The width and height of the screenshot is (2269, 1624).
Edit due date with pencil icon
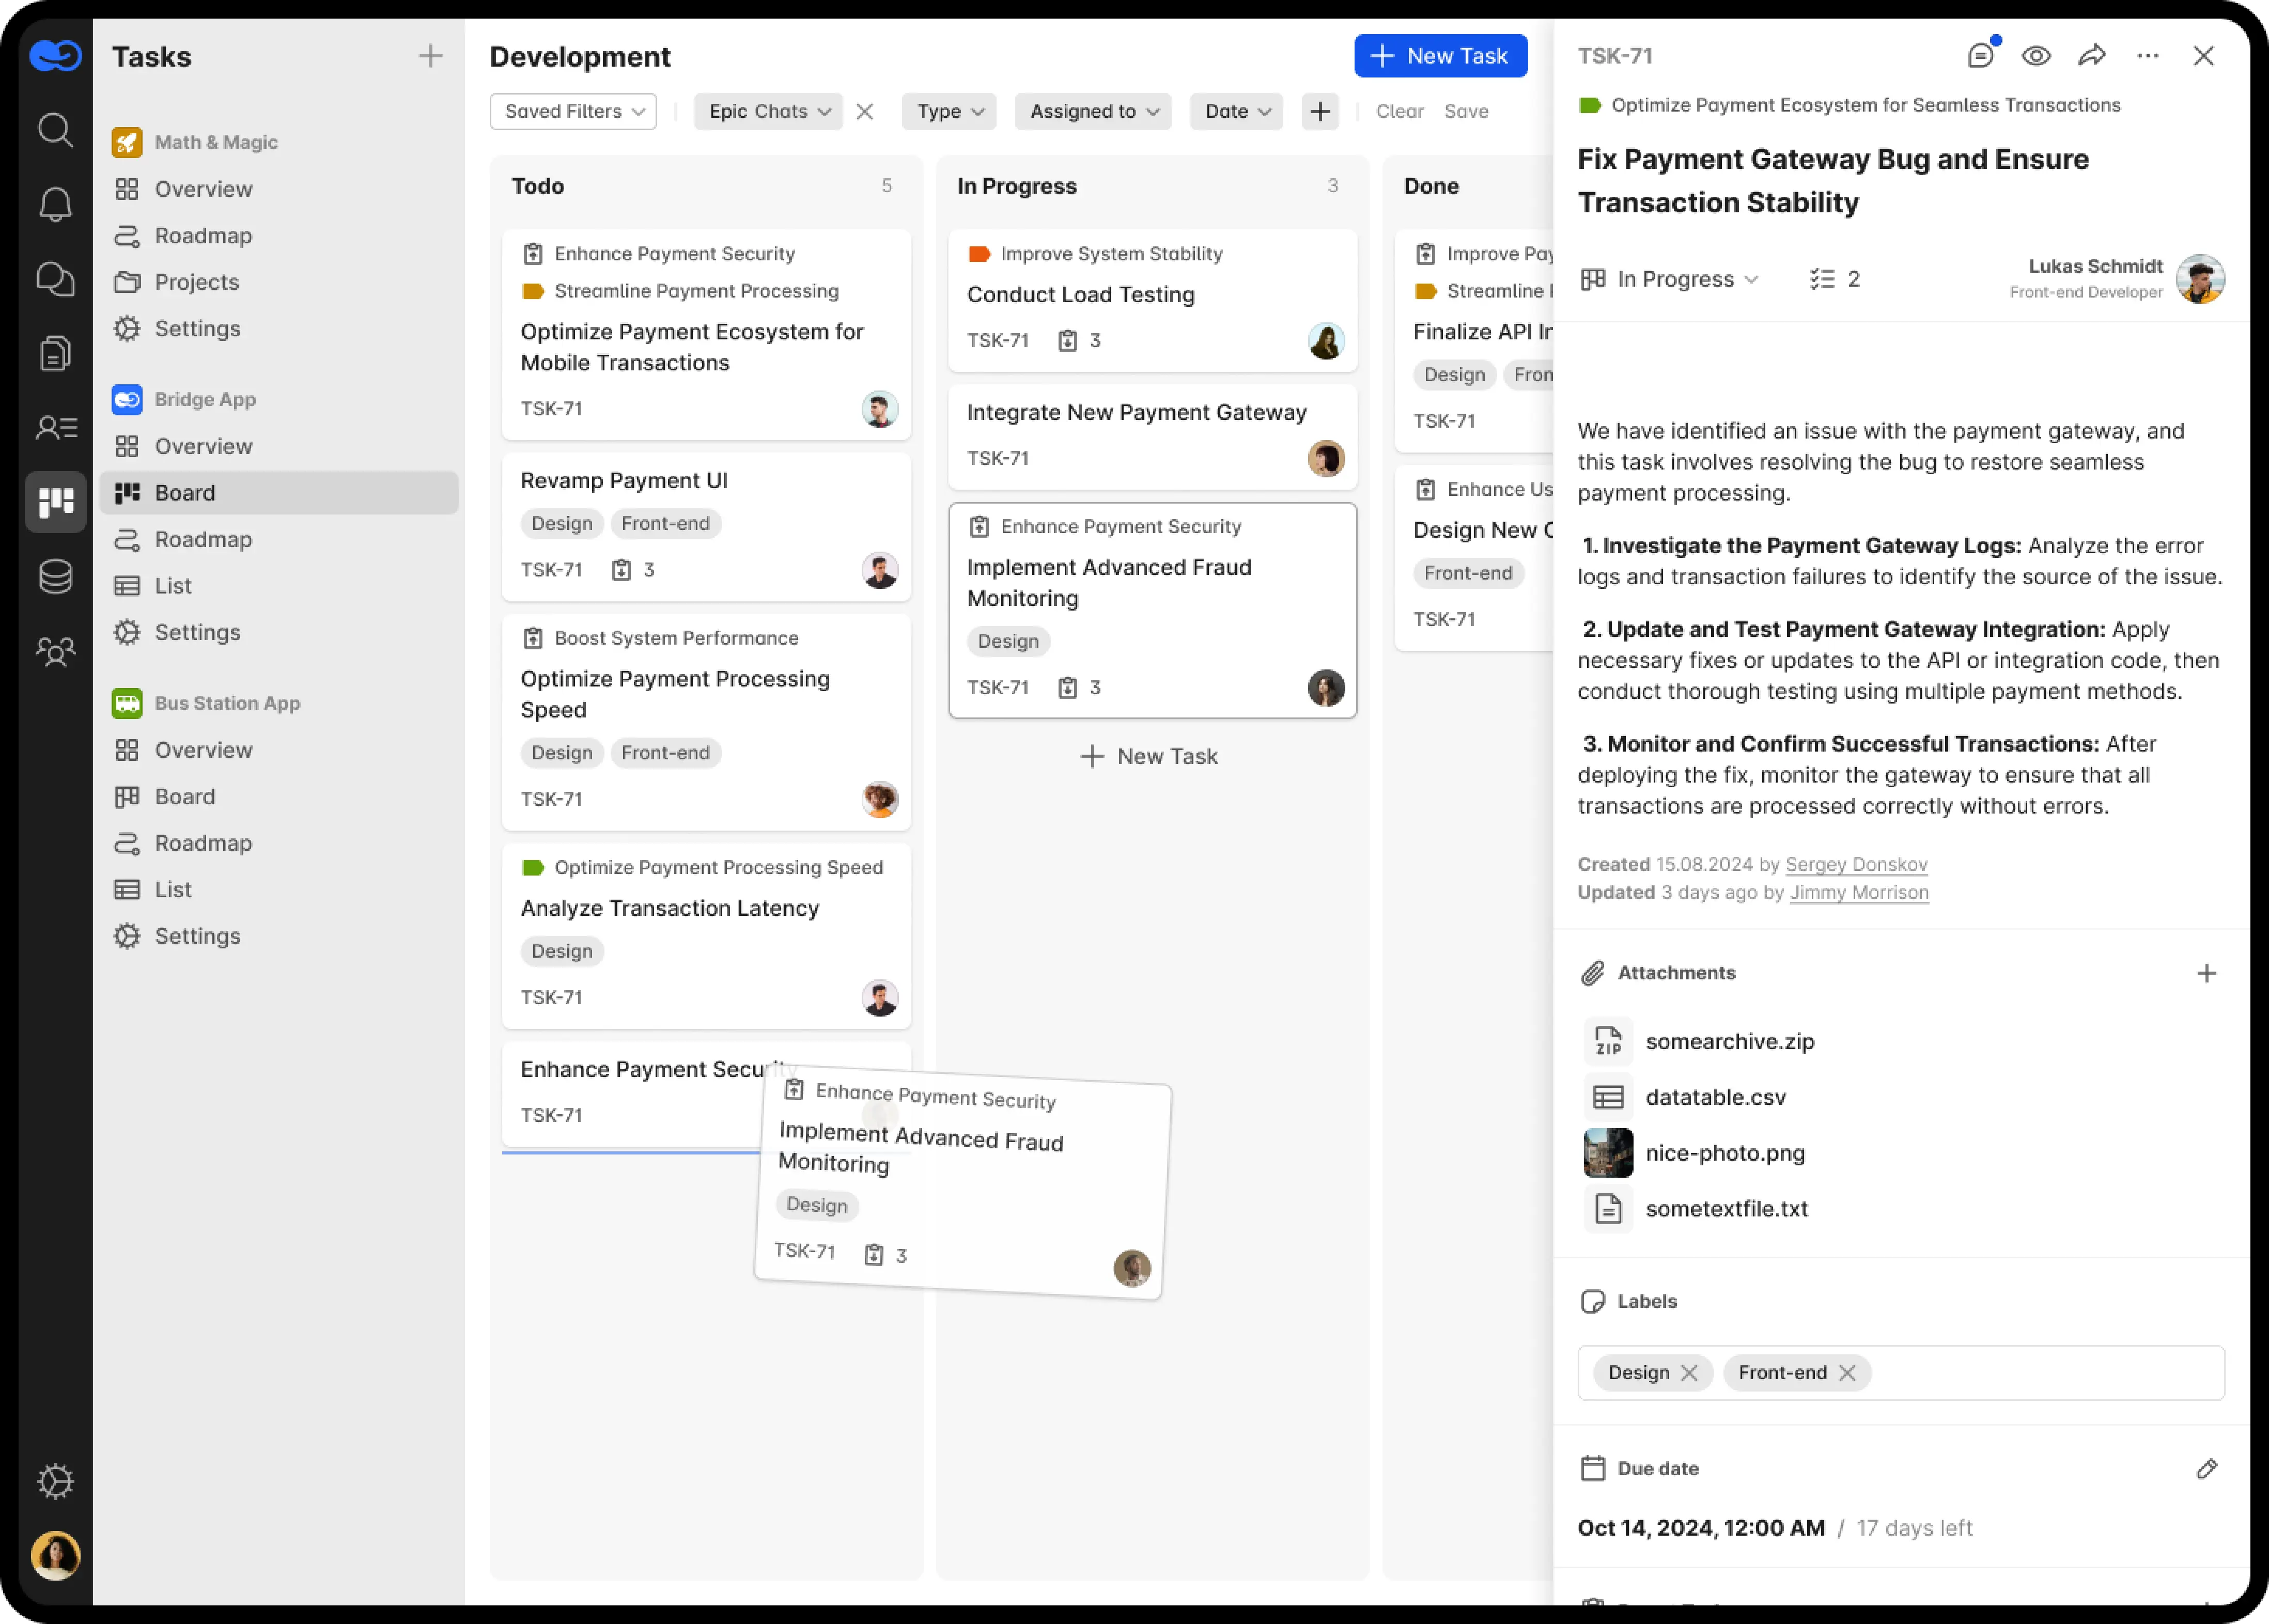coord(2206,1468)
